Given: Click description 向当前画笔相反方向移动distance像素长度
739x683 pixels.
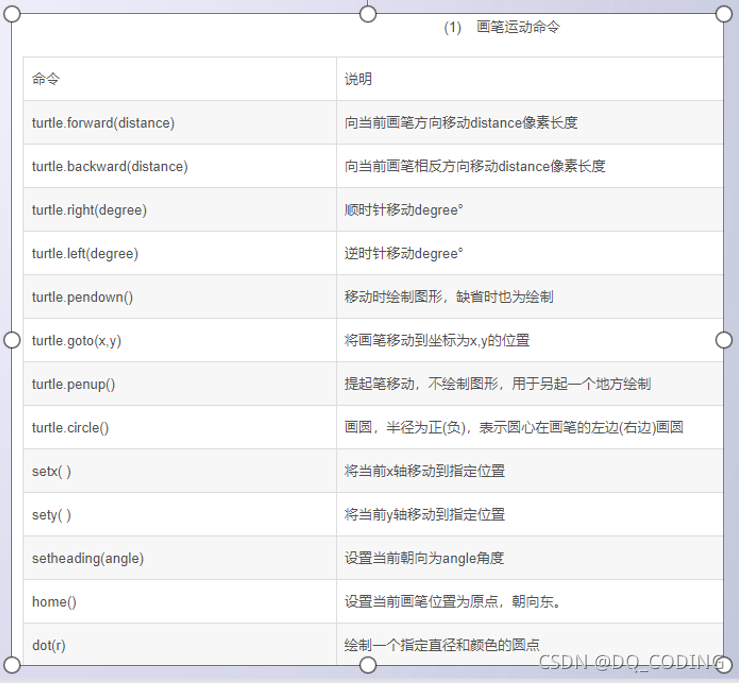Looking at the screenshot, I should point(475,166).
